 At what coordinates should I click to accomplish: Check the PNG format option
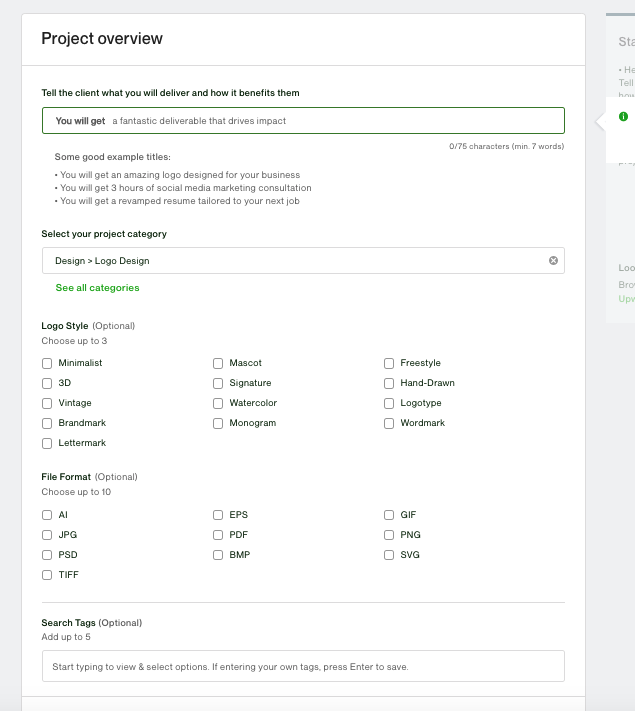pos(391,535)
